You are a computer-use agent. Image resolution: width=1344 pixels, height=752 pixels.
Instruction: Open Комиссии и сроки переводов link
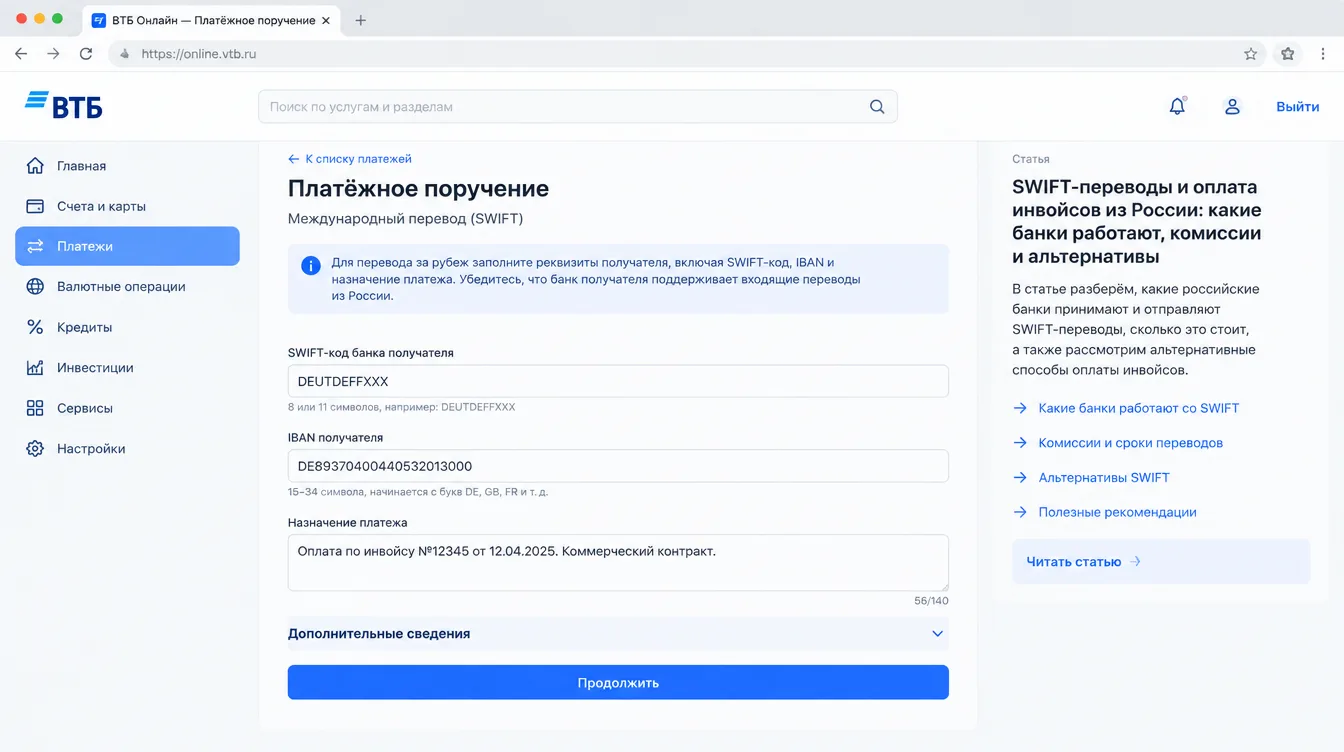(x=1130, y=443)
